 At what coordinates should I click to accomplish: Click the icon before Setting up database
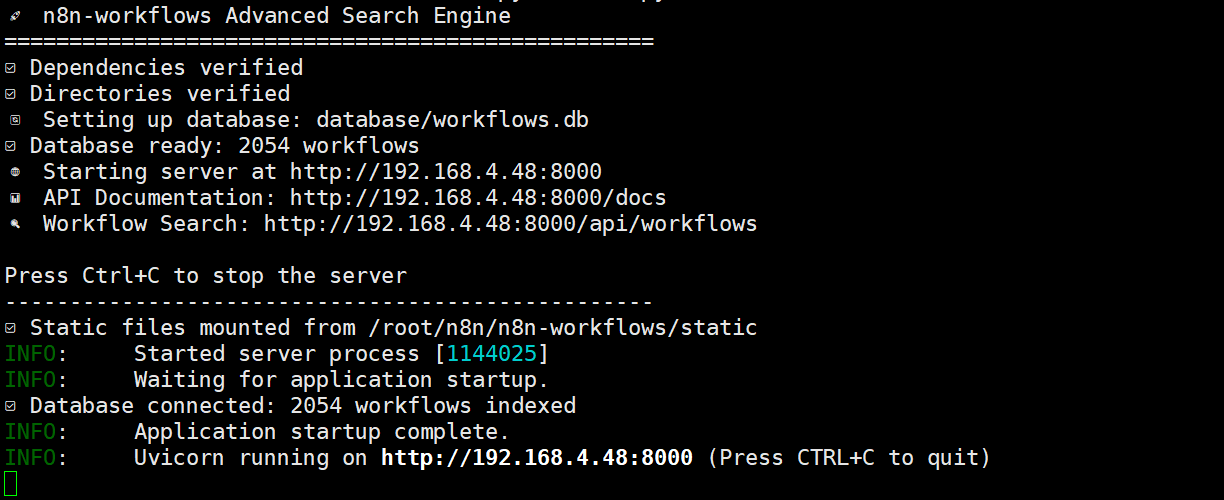[14, 120]
